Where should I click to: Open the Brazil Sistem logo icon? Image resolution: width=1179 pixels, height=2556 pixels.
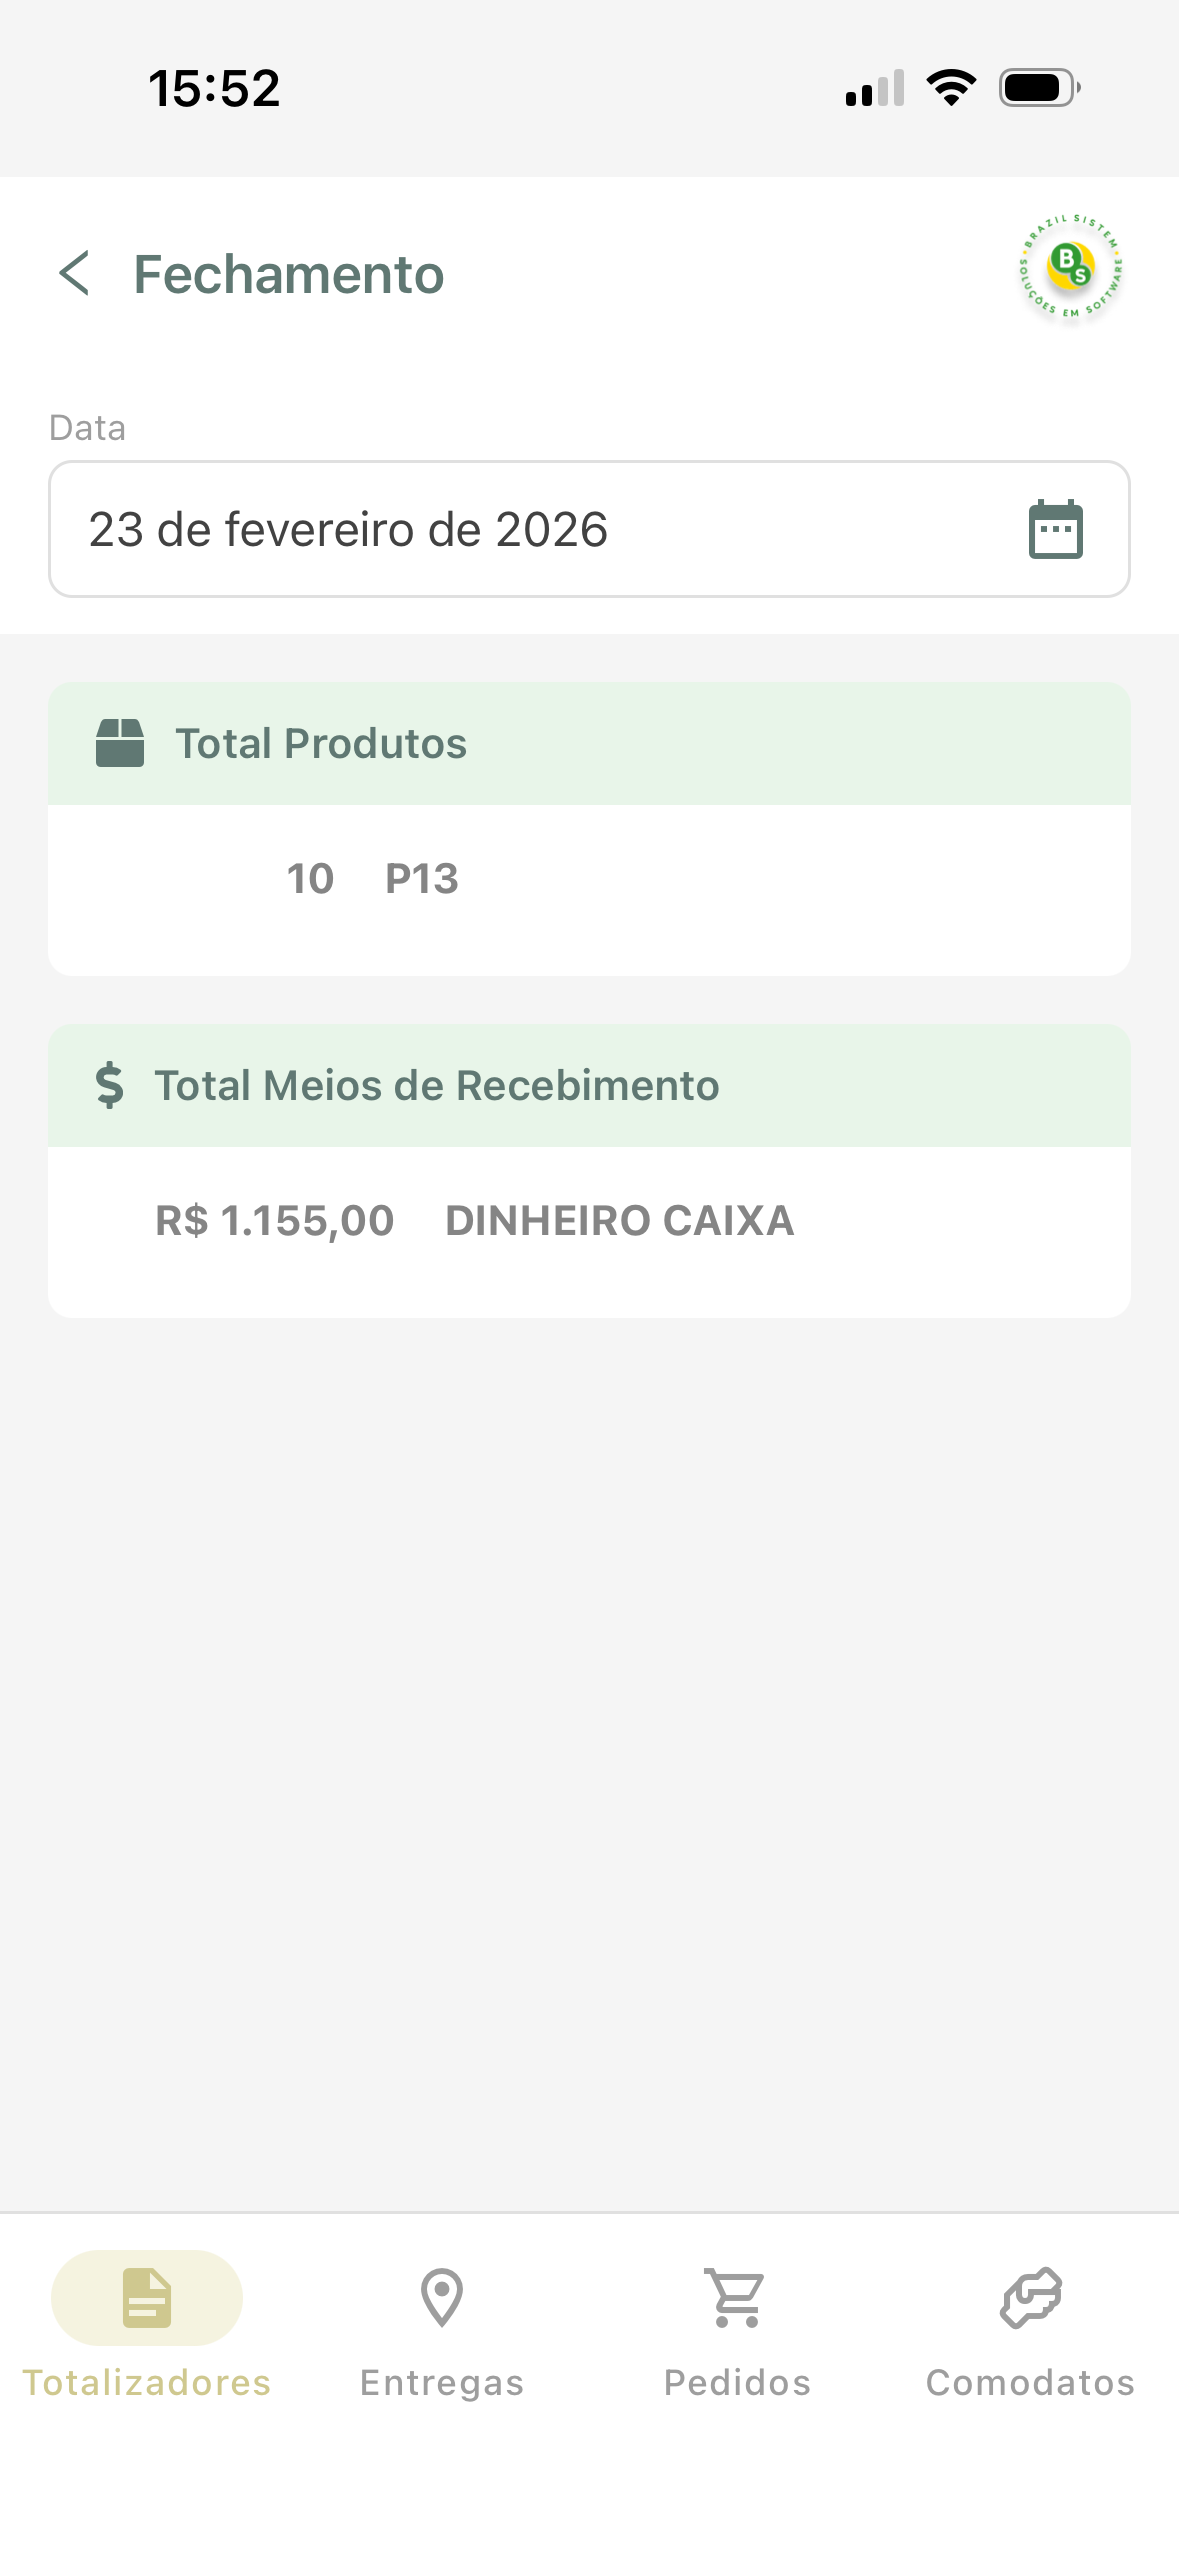point(1070,268)
